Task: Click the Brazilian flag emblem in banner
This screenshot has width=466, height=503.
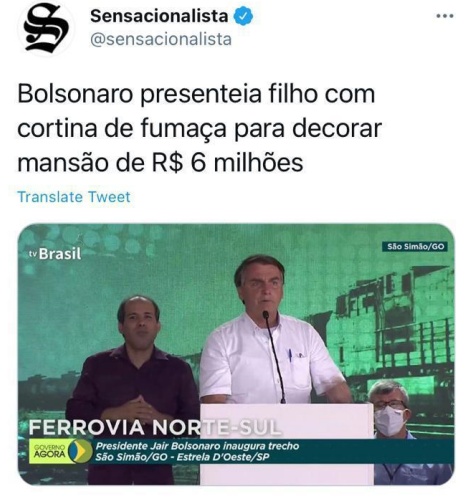Action: tap(80, 451)
